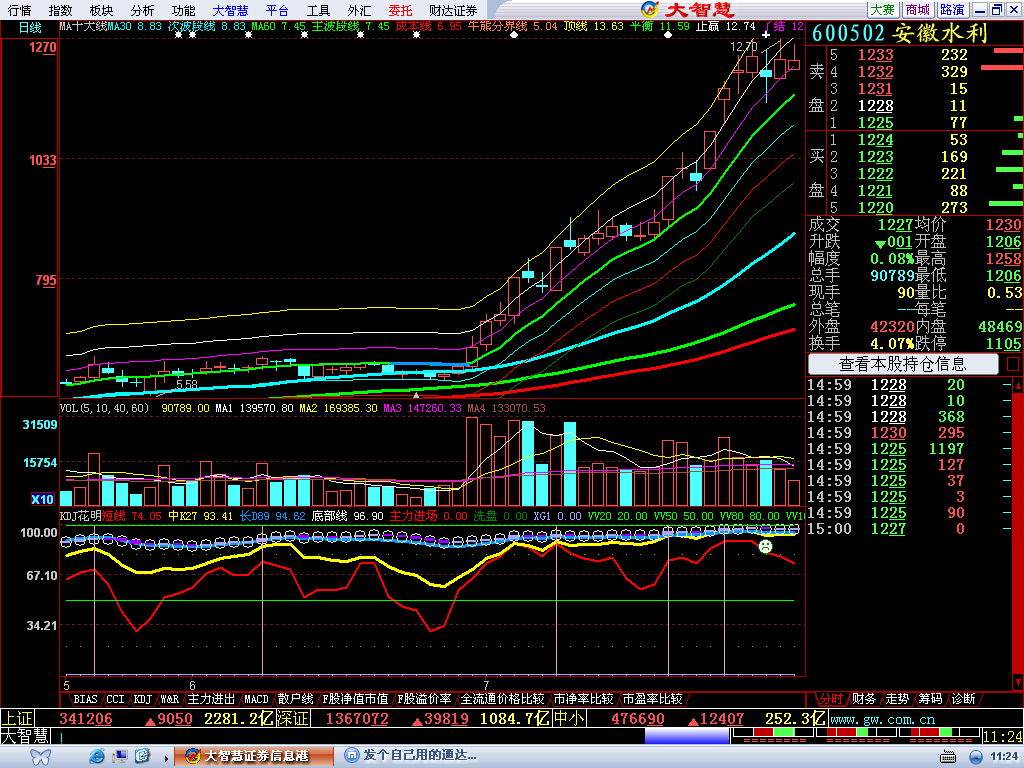Click the trade list scroll down arrow
The height and width of the screenshot is (768, 1024).
1017,682
